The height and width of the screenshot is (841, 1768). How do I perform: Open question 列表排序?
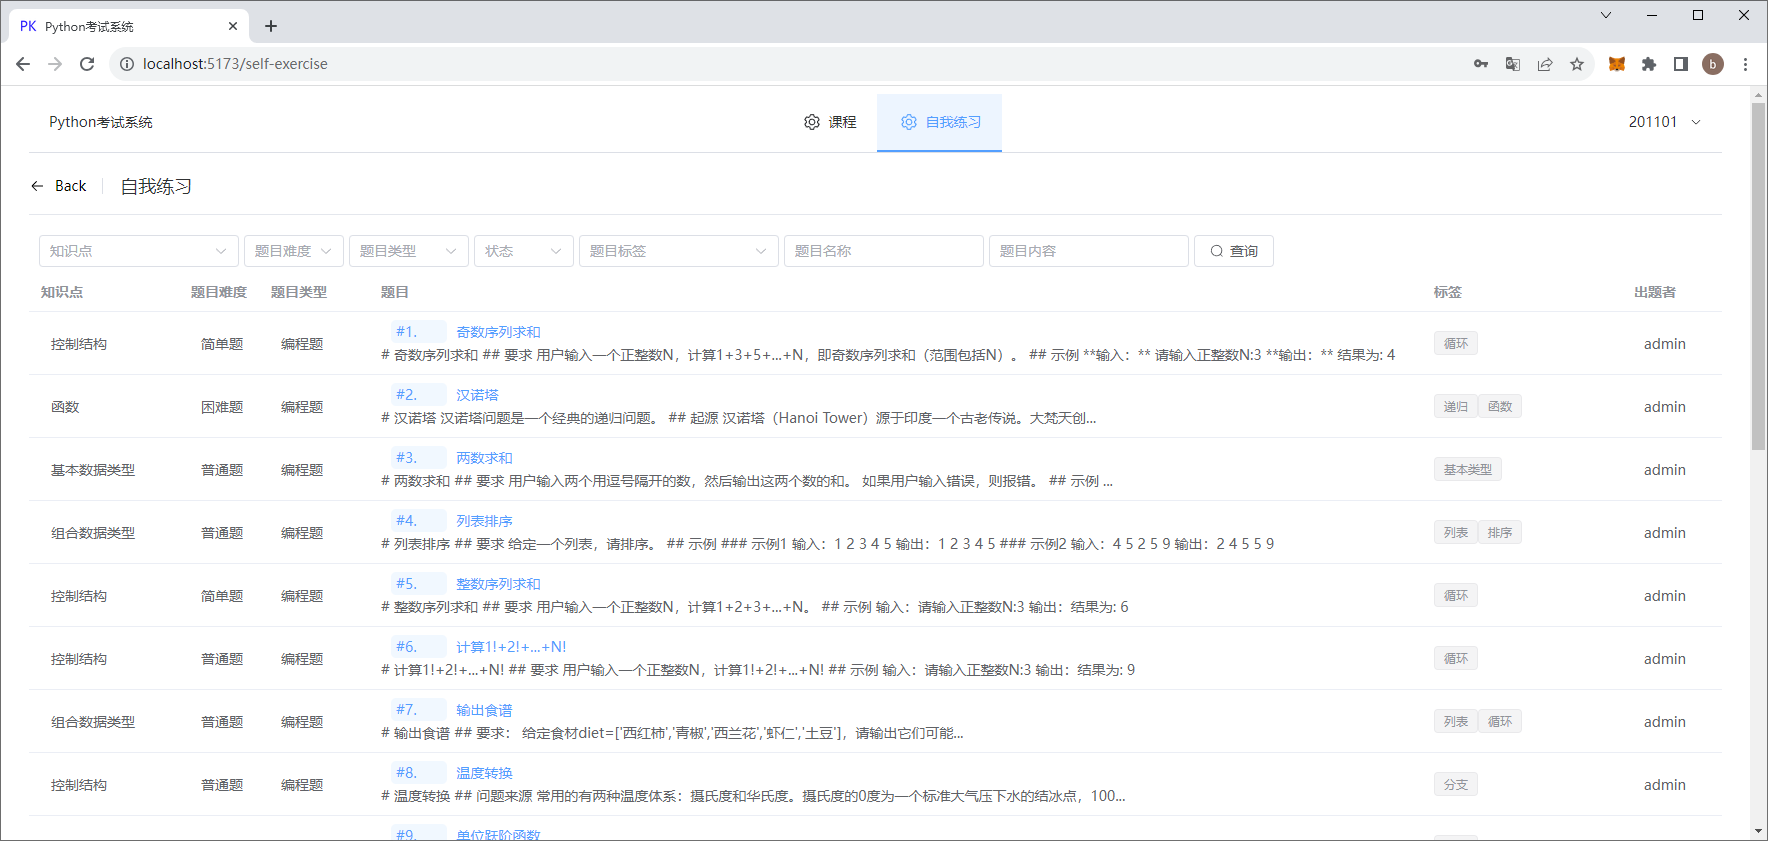pos(484,521)
